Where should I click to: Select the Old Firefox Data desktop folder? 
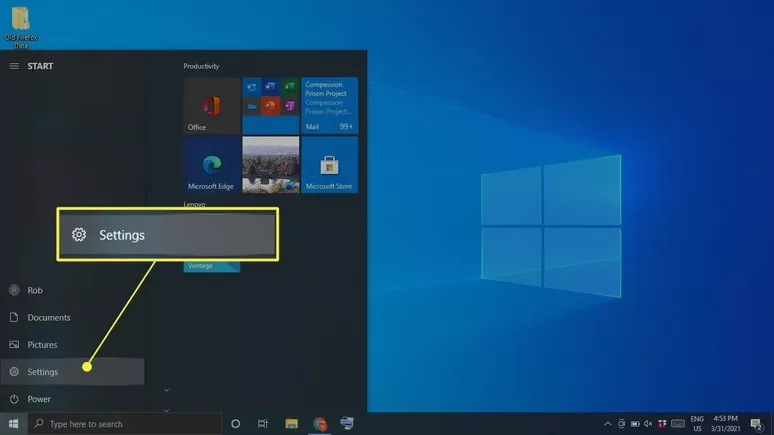(x=21, y=27)
